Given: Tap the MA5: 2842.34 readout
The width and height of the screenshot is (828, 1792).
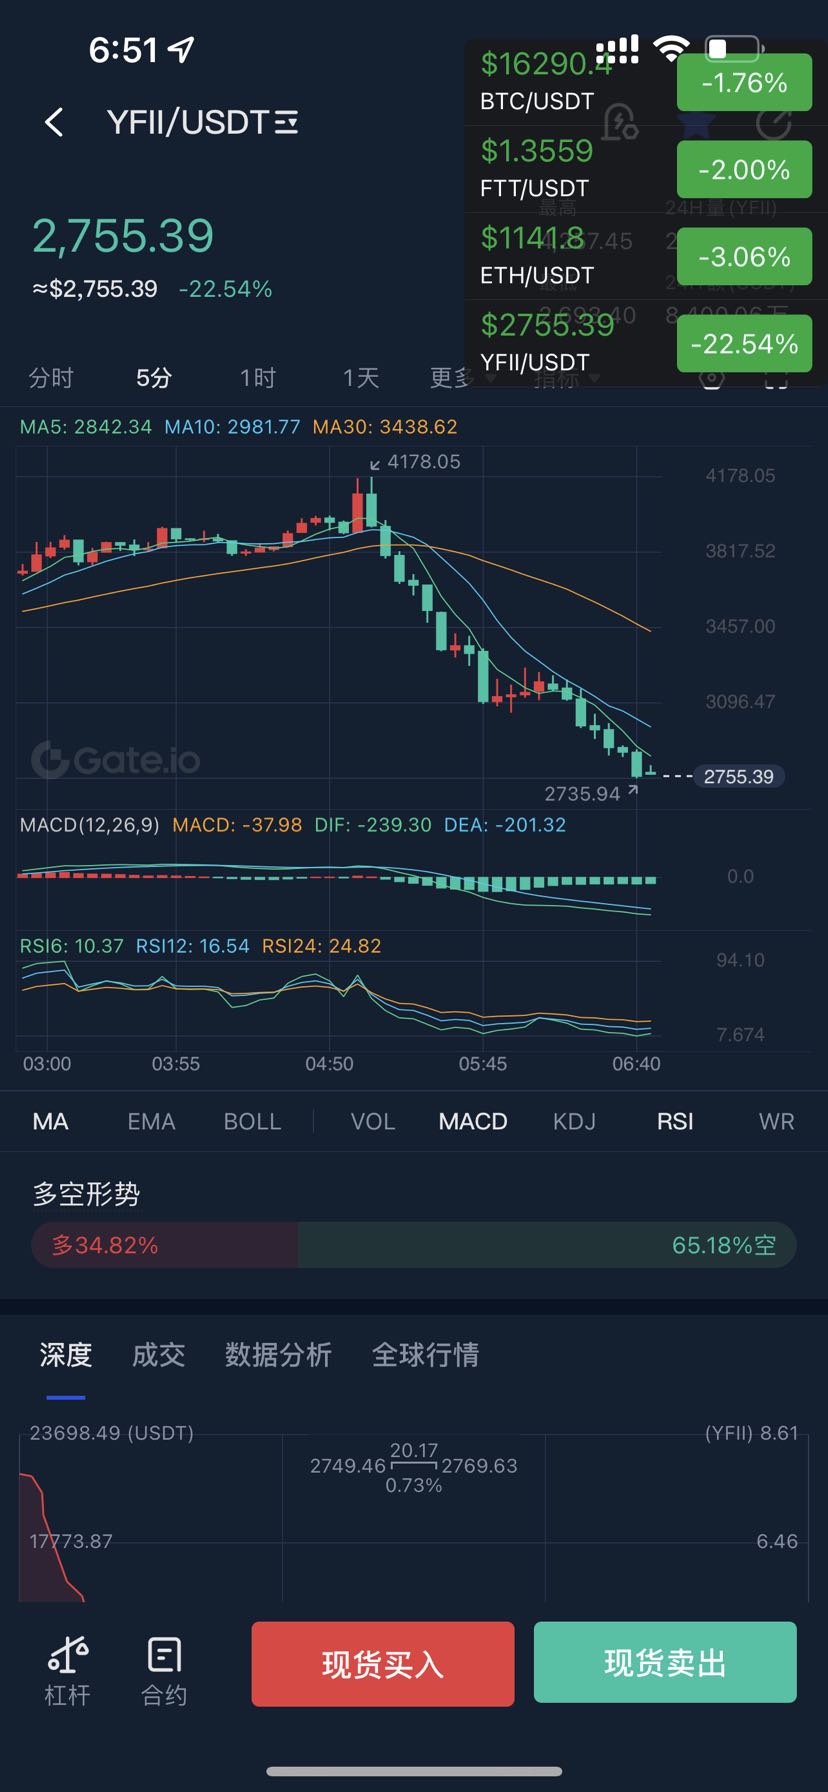Looking at the screenshot, I should point(86,427).
